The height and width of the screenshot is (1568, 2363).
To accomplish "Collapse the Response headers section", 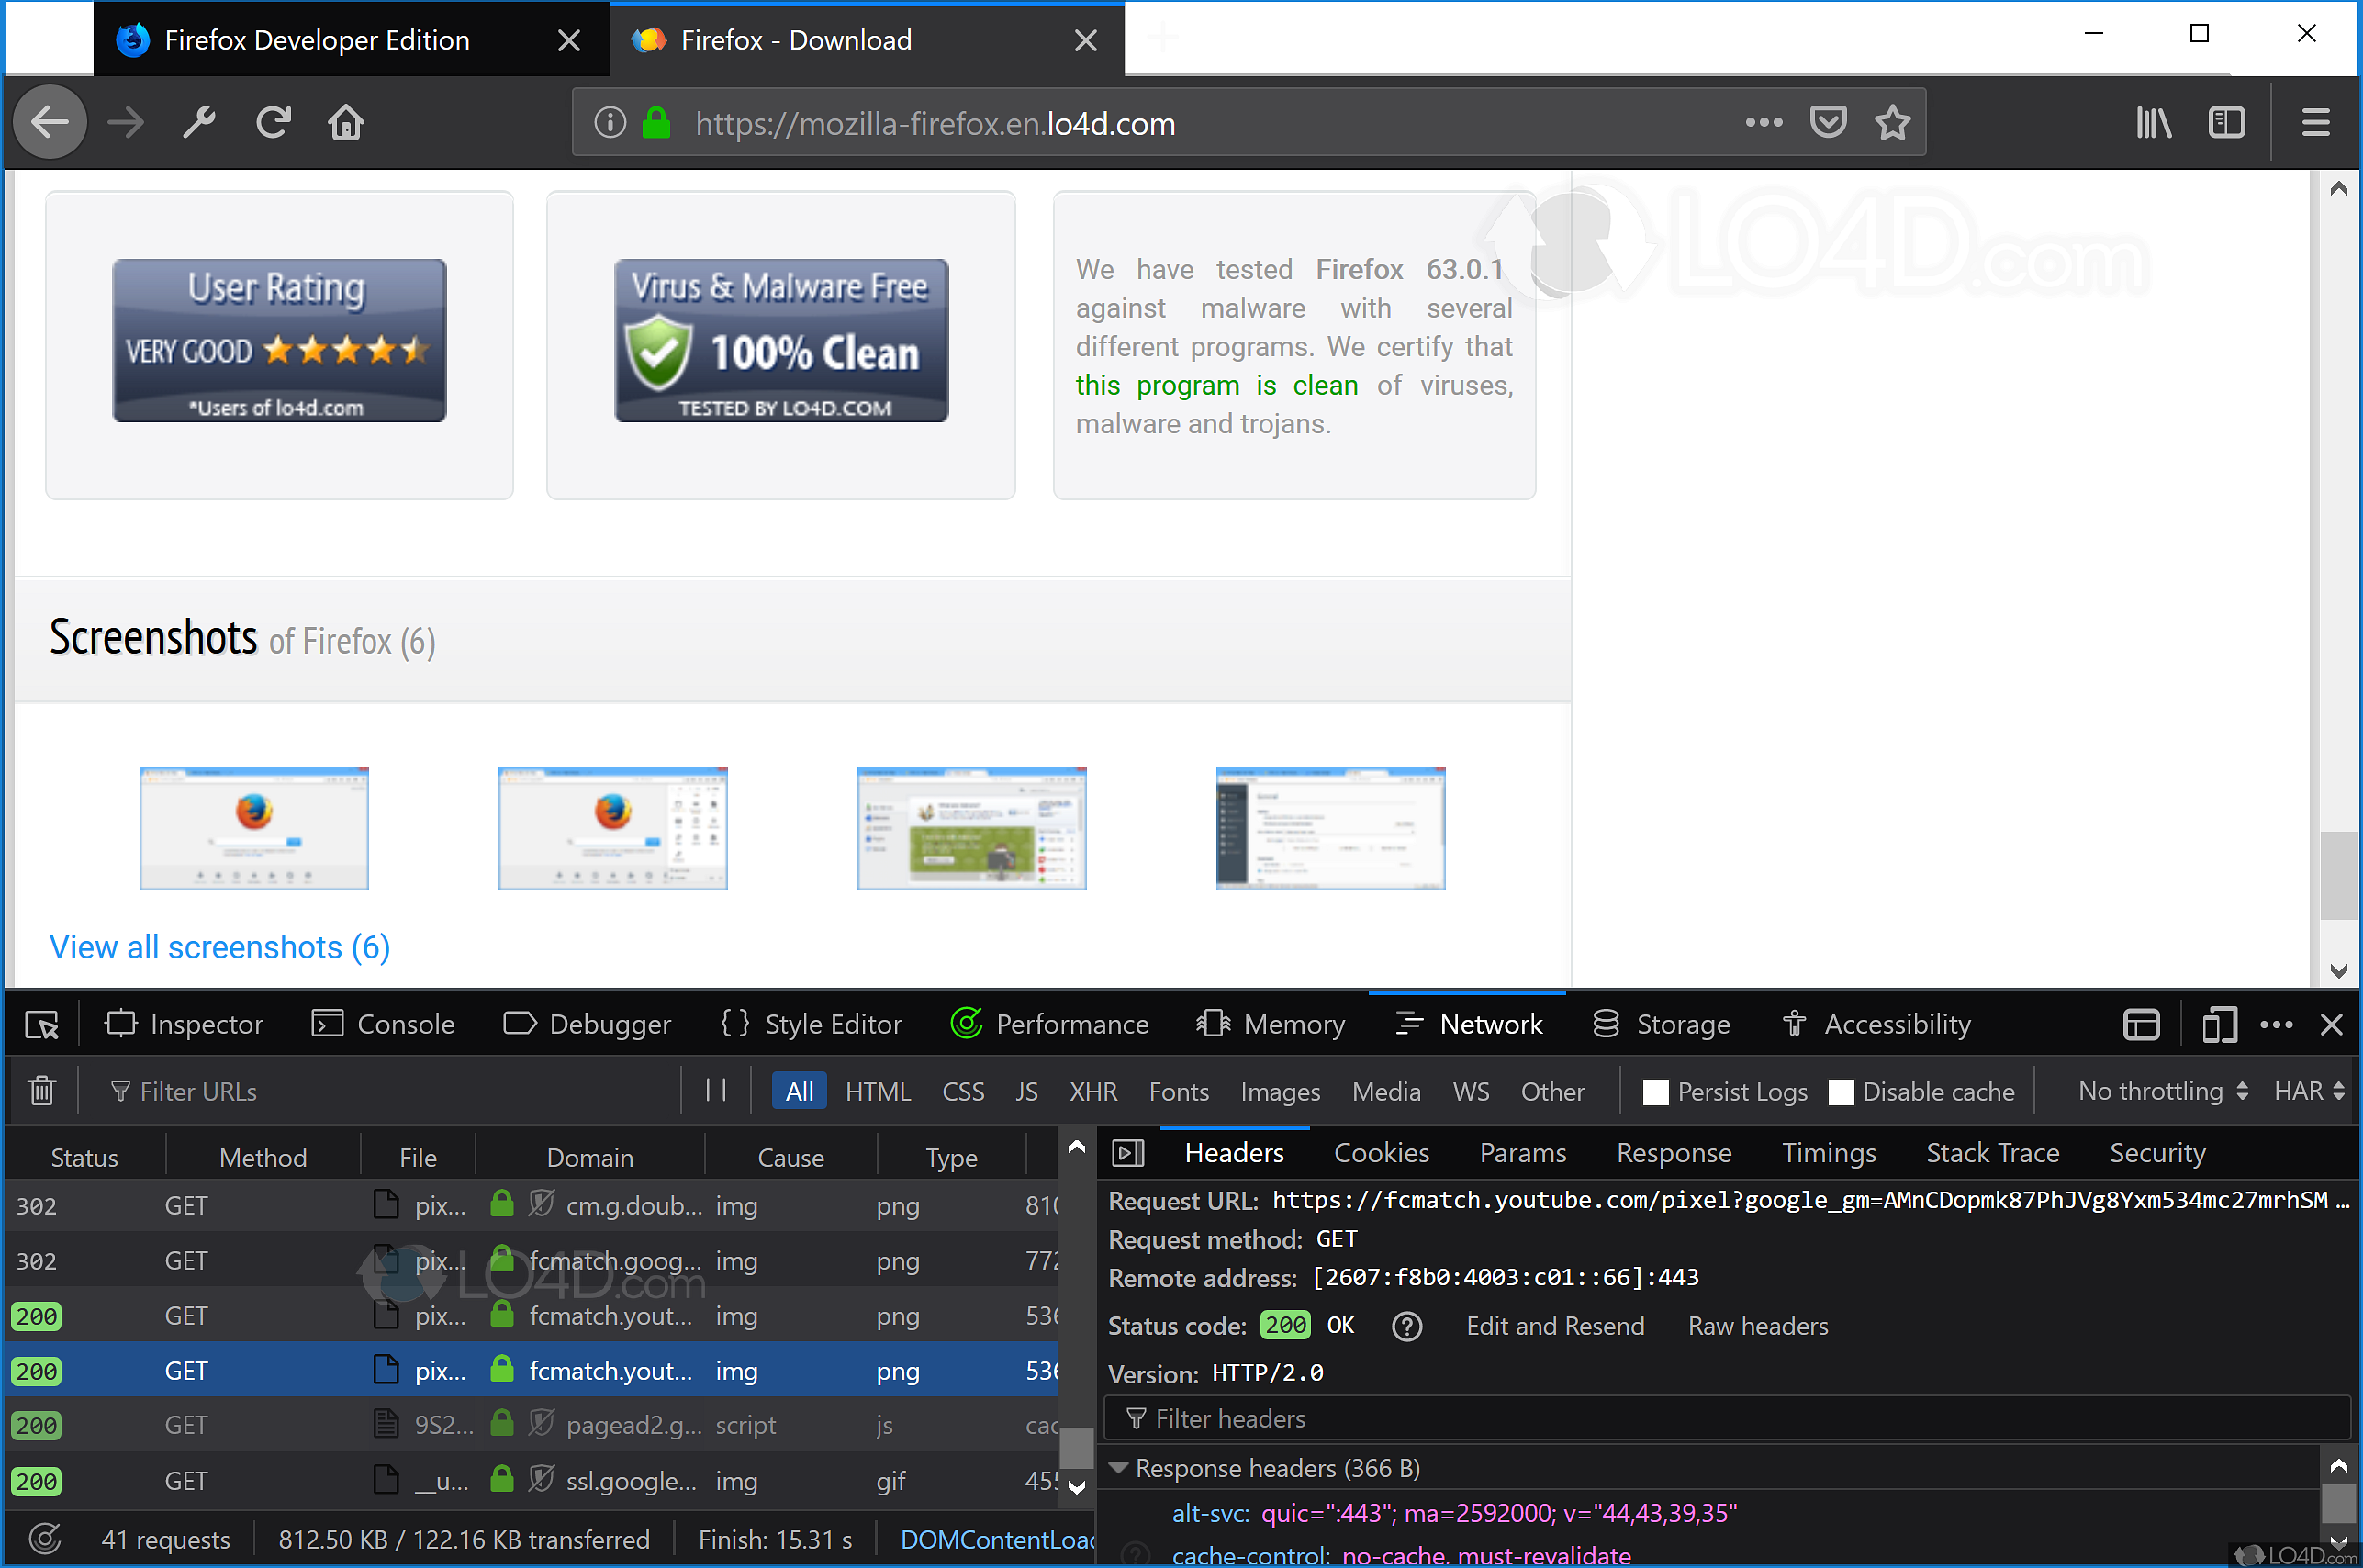I will [1119, 1468].
